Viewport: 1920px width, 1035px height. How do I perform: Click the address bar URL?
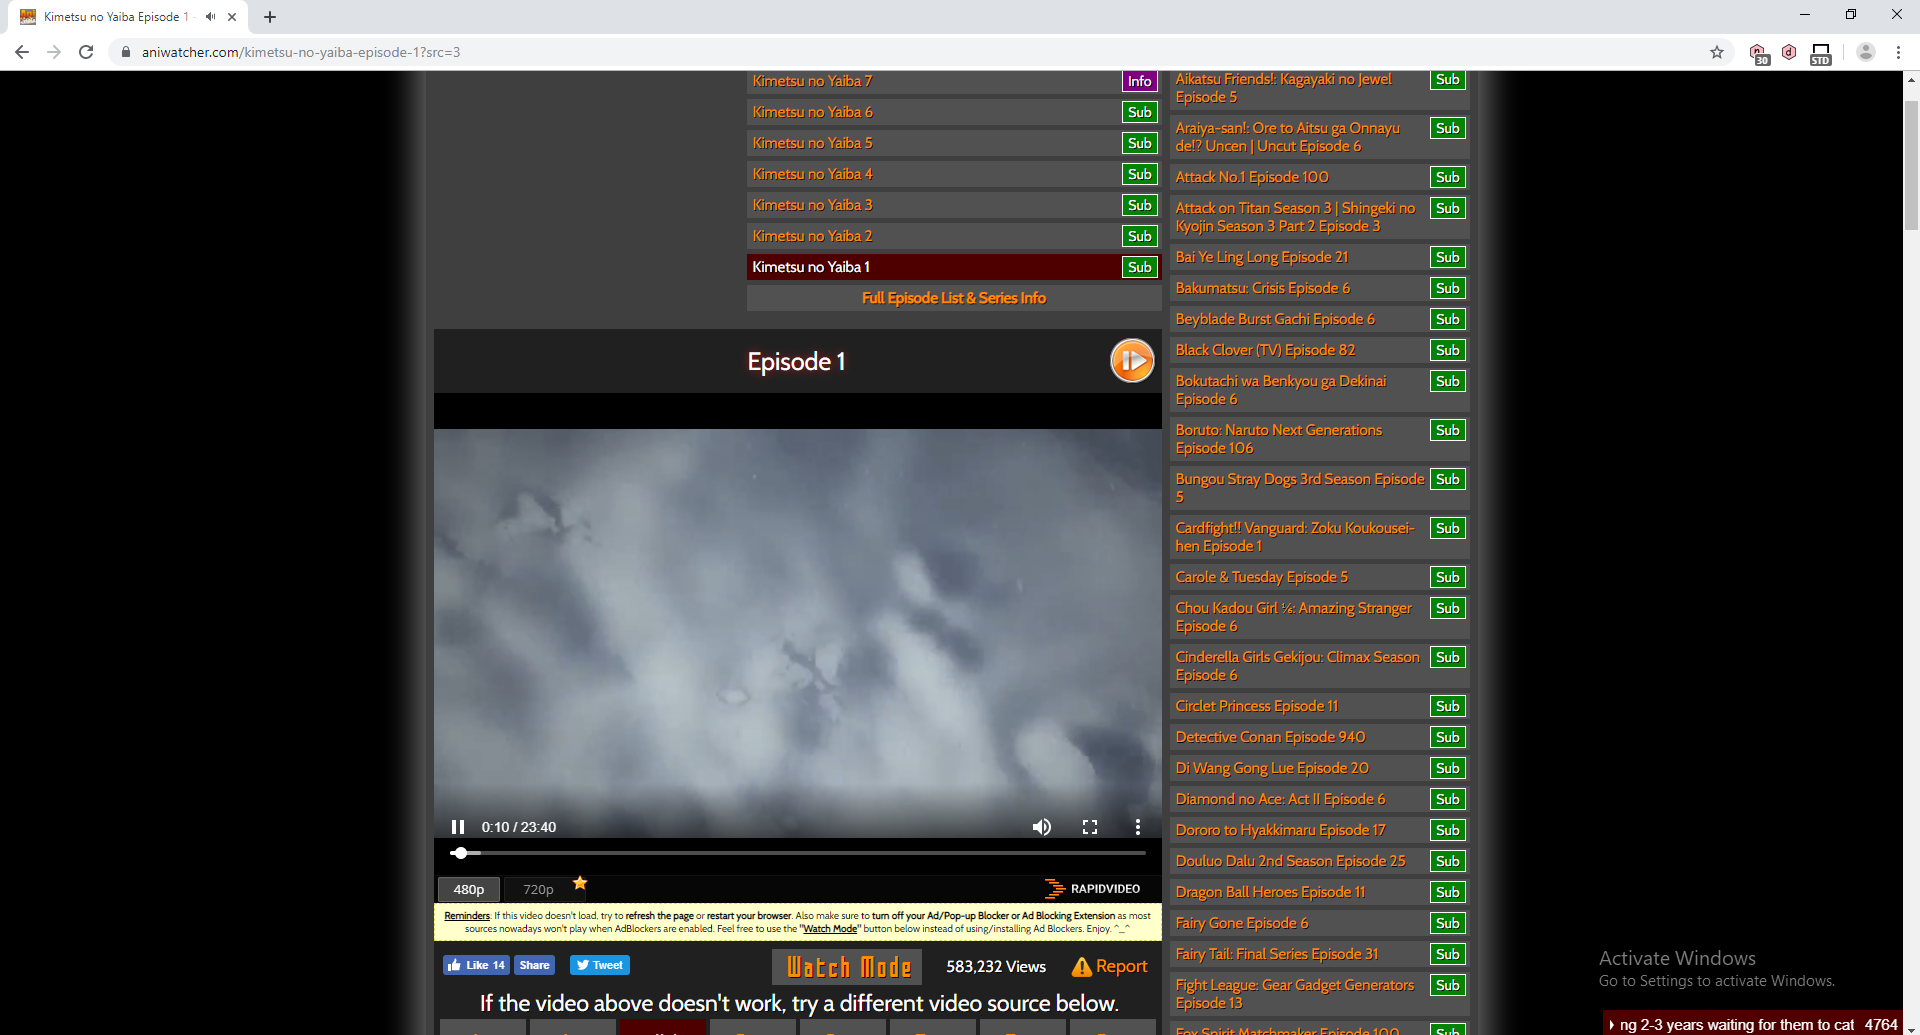click(x=301, y=52)
